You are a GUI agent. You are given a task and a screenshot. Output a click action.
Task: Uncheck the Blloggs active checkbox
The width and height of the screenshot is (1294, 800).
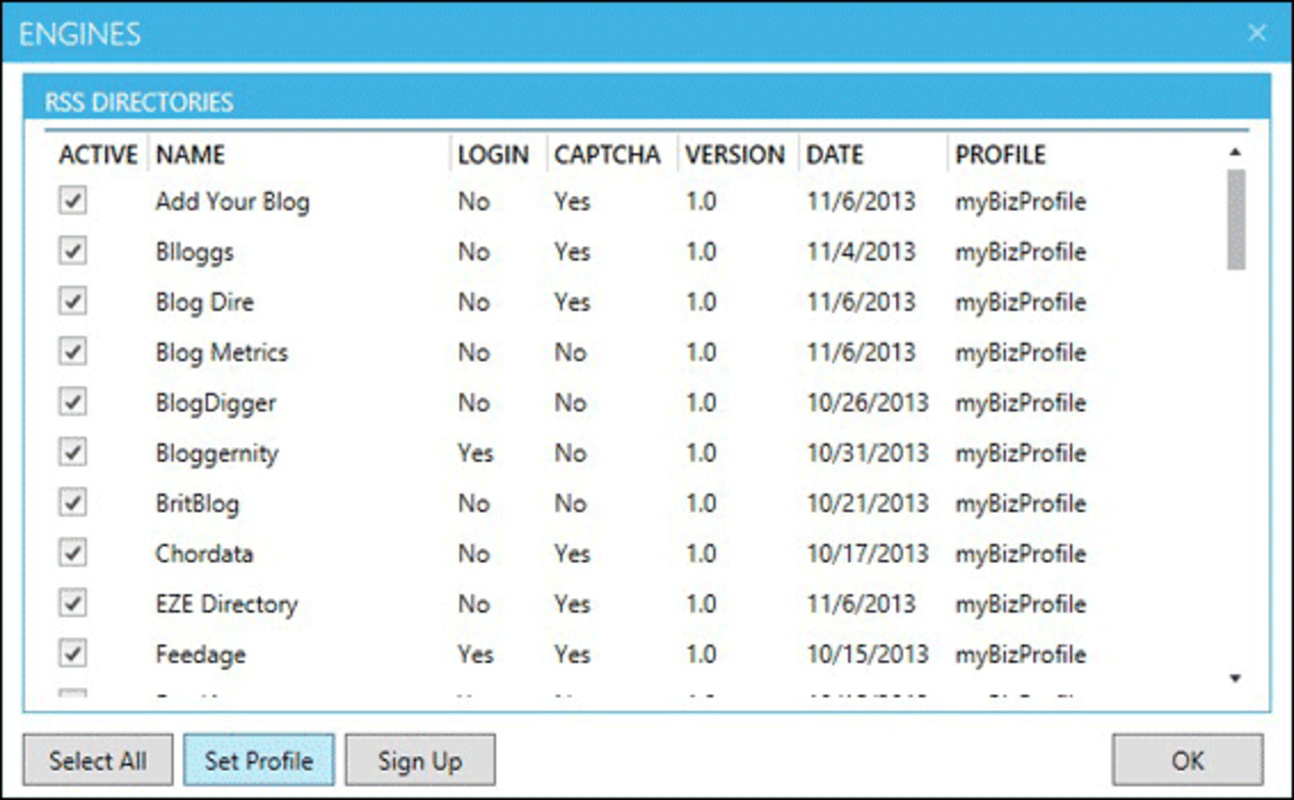point(72,251)
